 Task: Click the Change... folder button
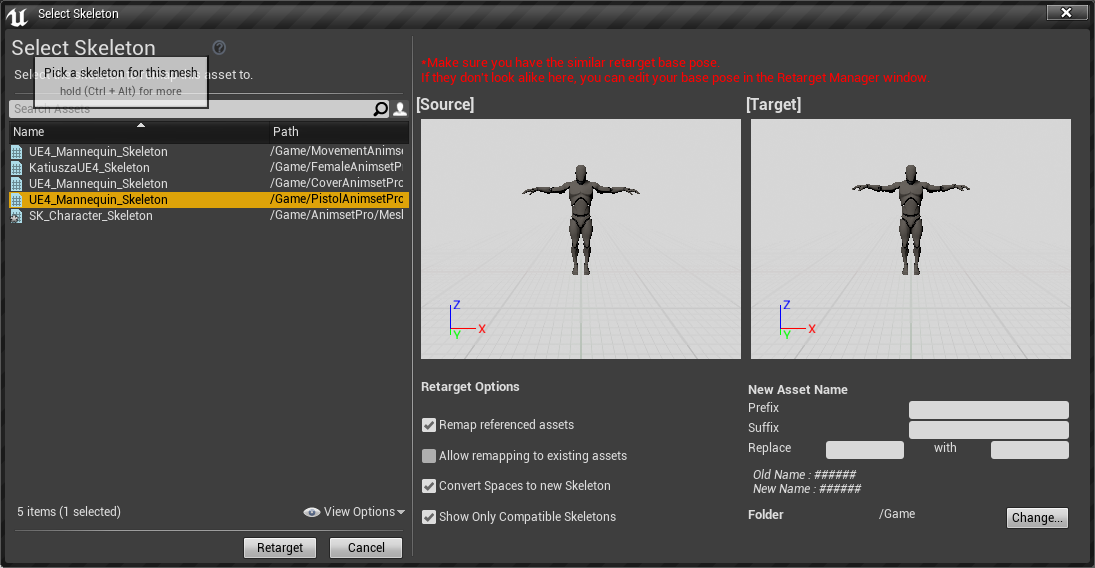[x=1037, y=518]
